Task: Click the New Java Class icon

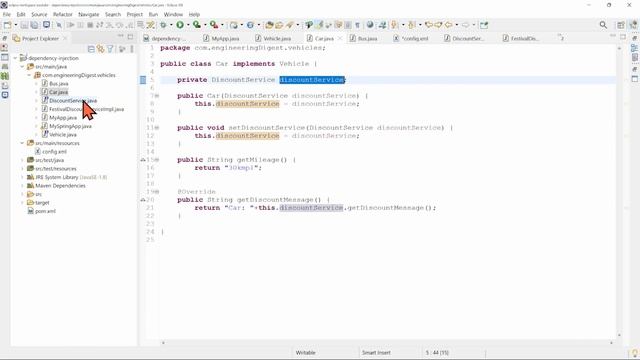Action: pos(250,25)
